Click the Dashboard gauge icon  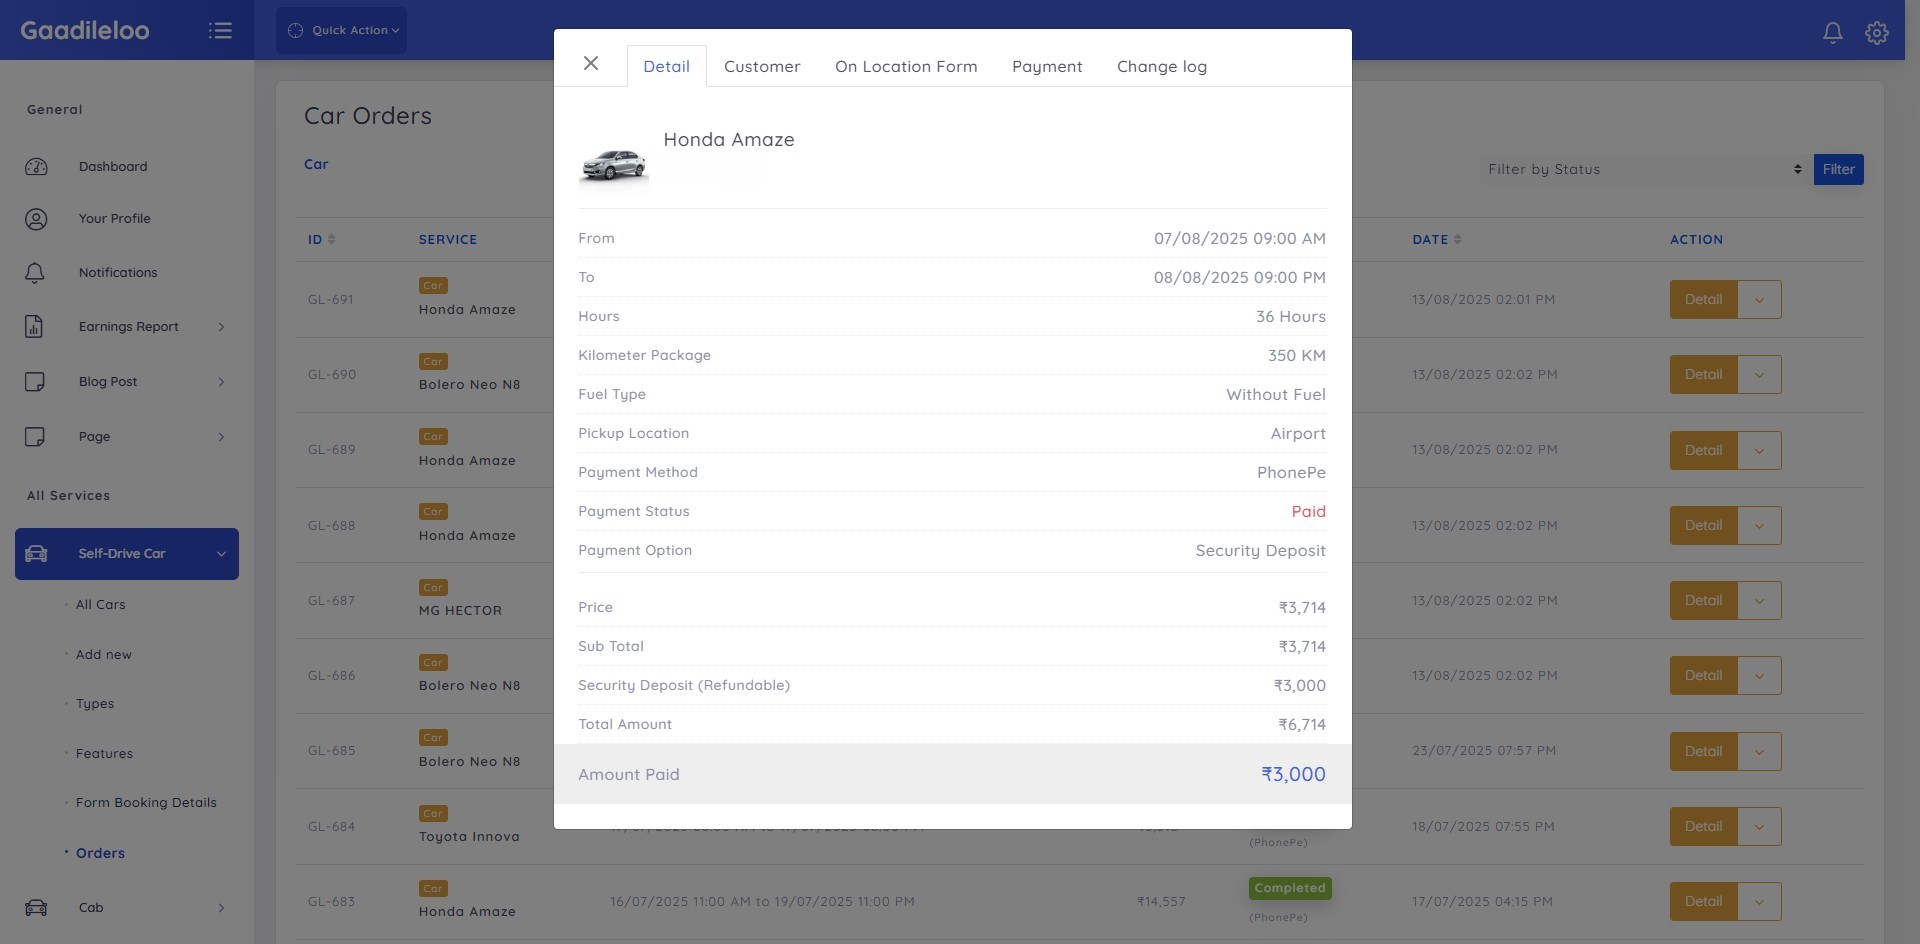pos(36,167)
